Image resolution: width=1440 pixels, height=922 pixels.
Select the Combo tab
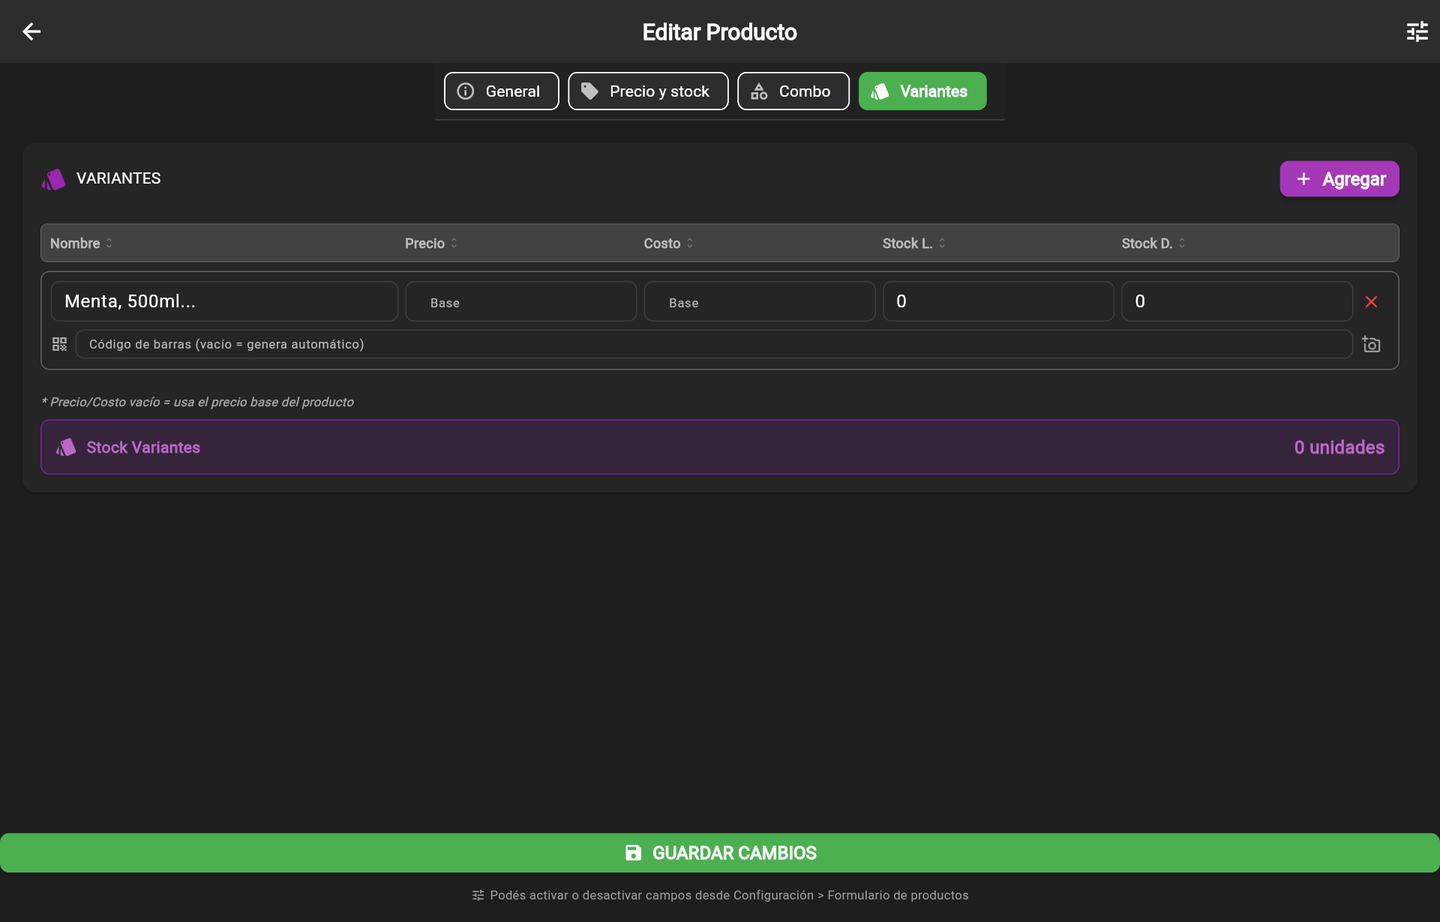pyautogui.click(x=793, y=91)
